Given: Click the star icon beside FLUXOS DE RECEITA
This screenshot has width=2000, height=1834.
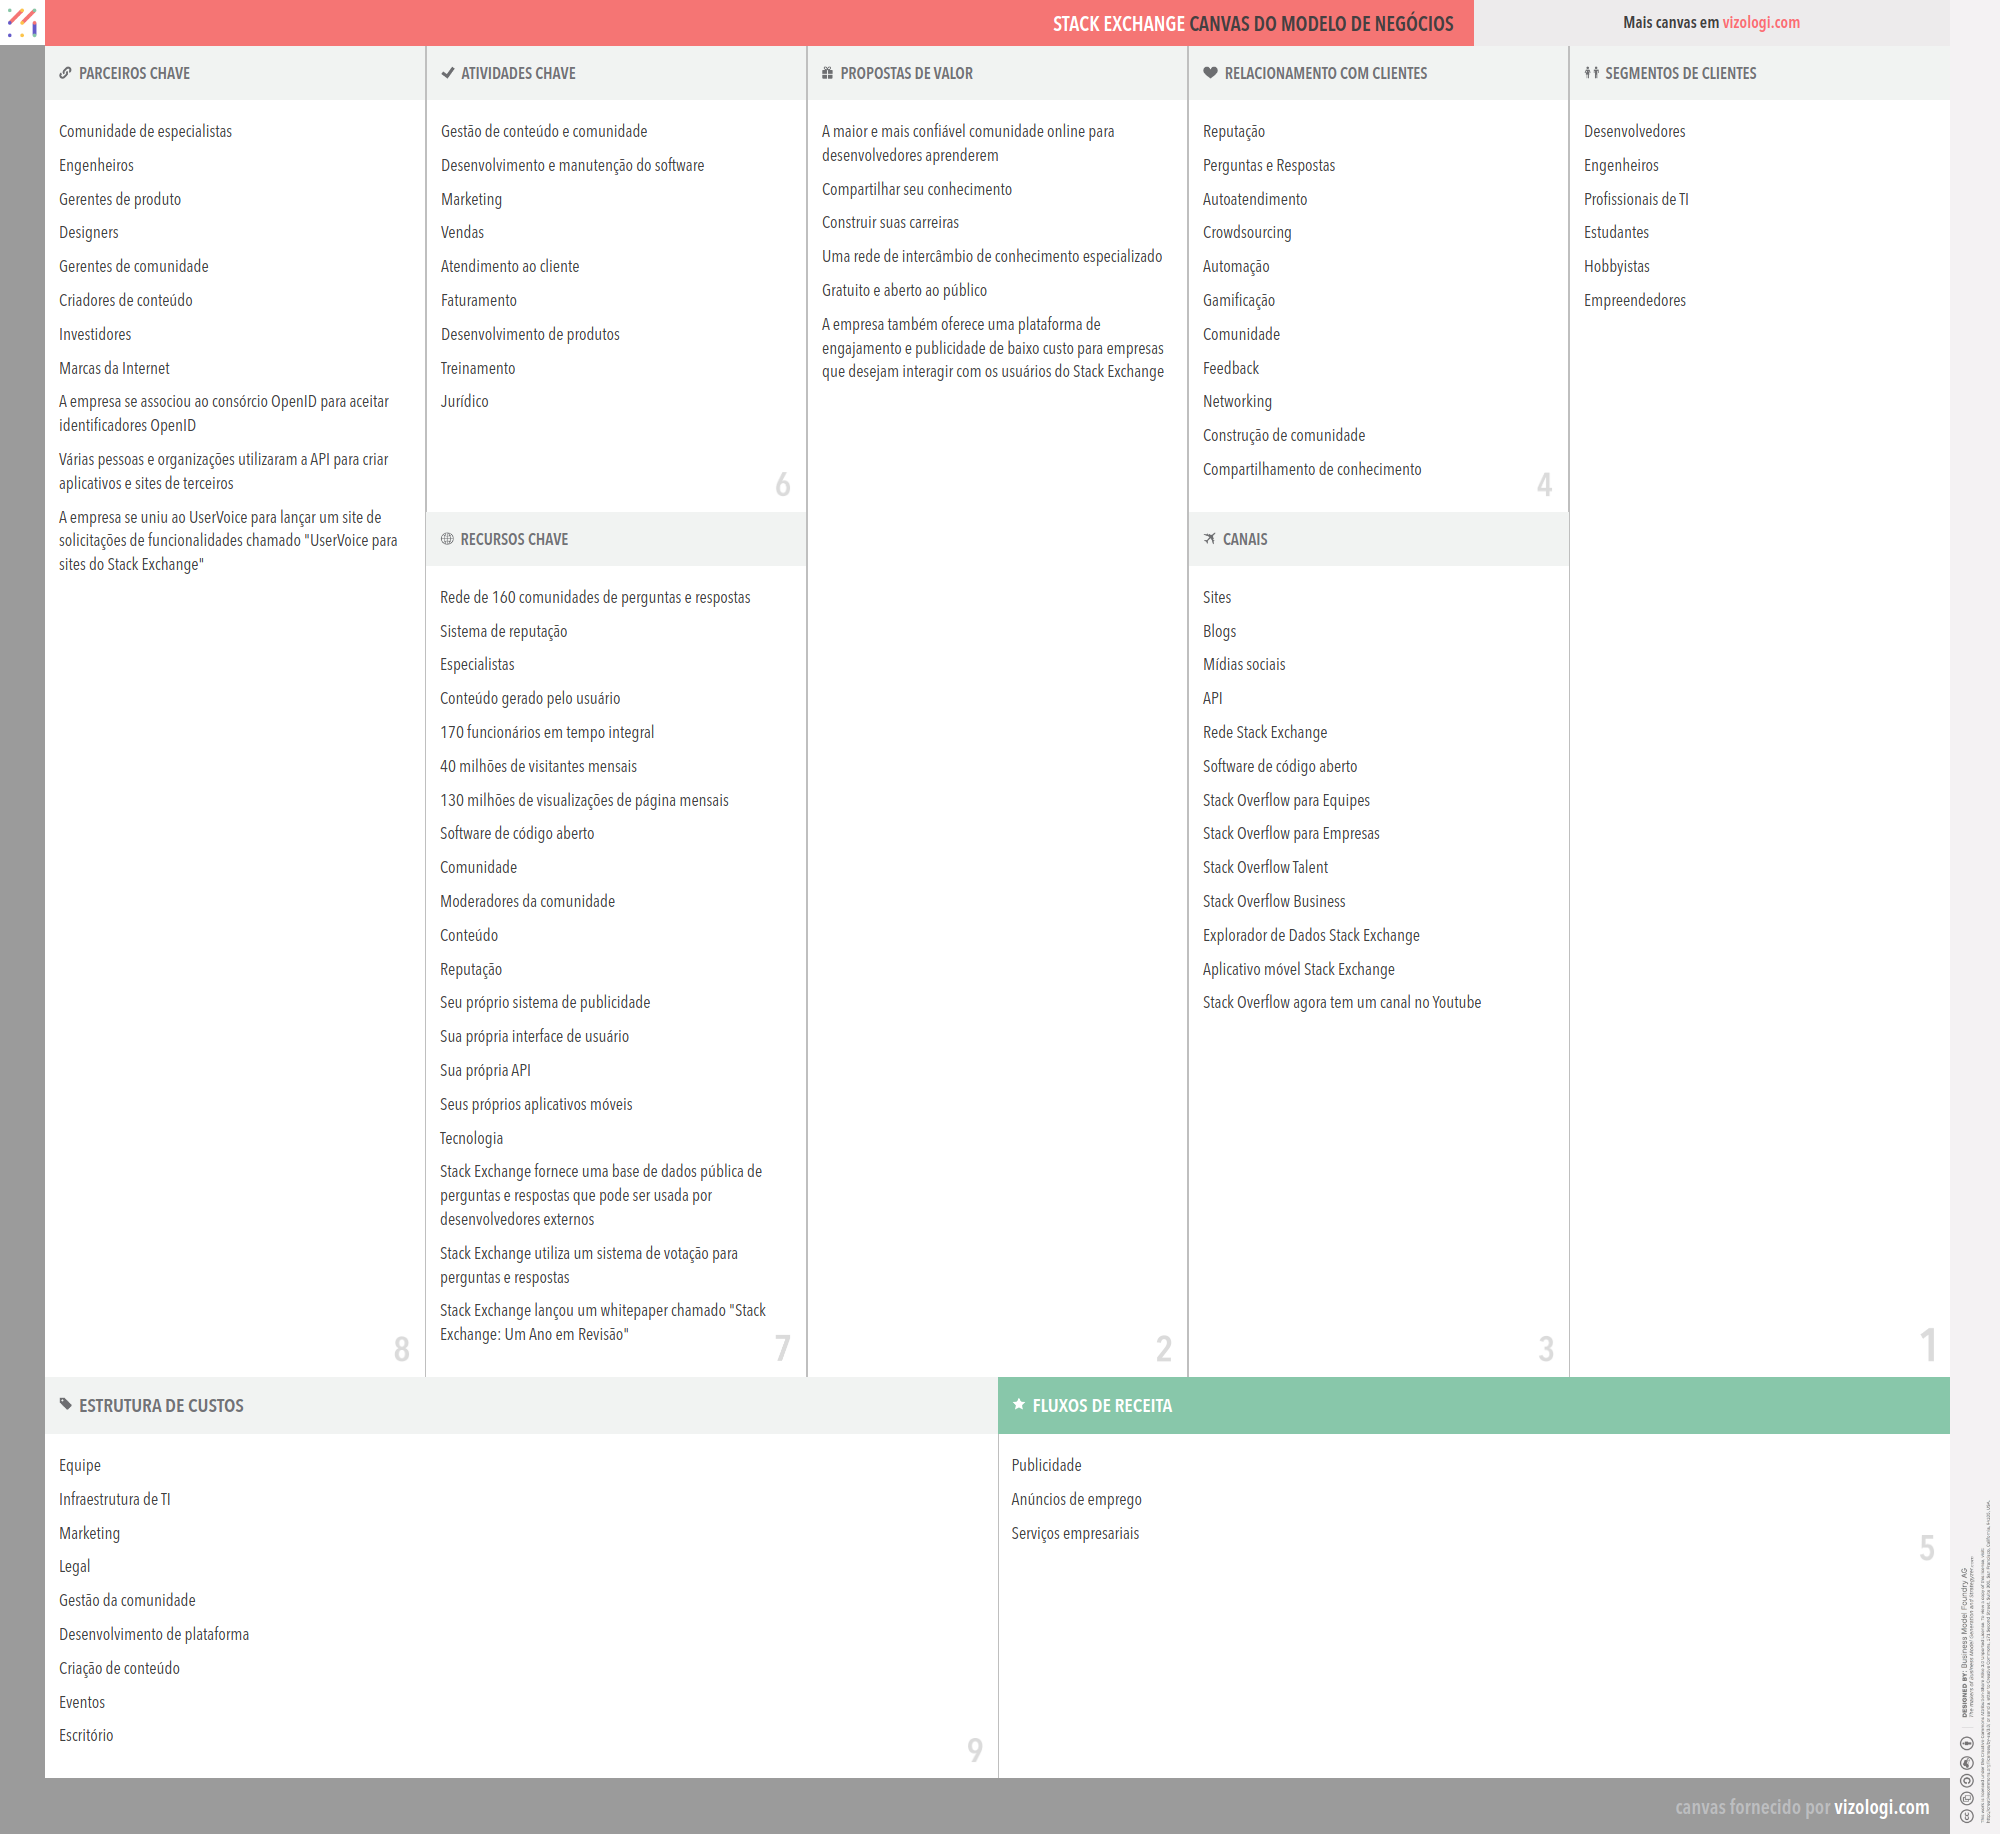Looking at the screenshot, I should [x=1017, y=1405].
